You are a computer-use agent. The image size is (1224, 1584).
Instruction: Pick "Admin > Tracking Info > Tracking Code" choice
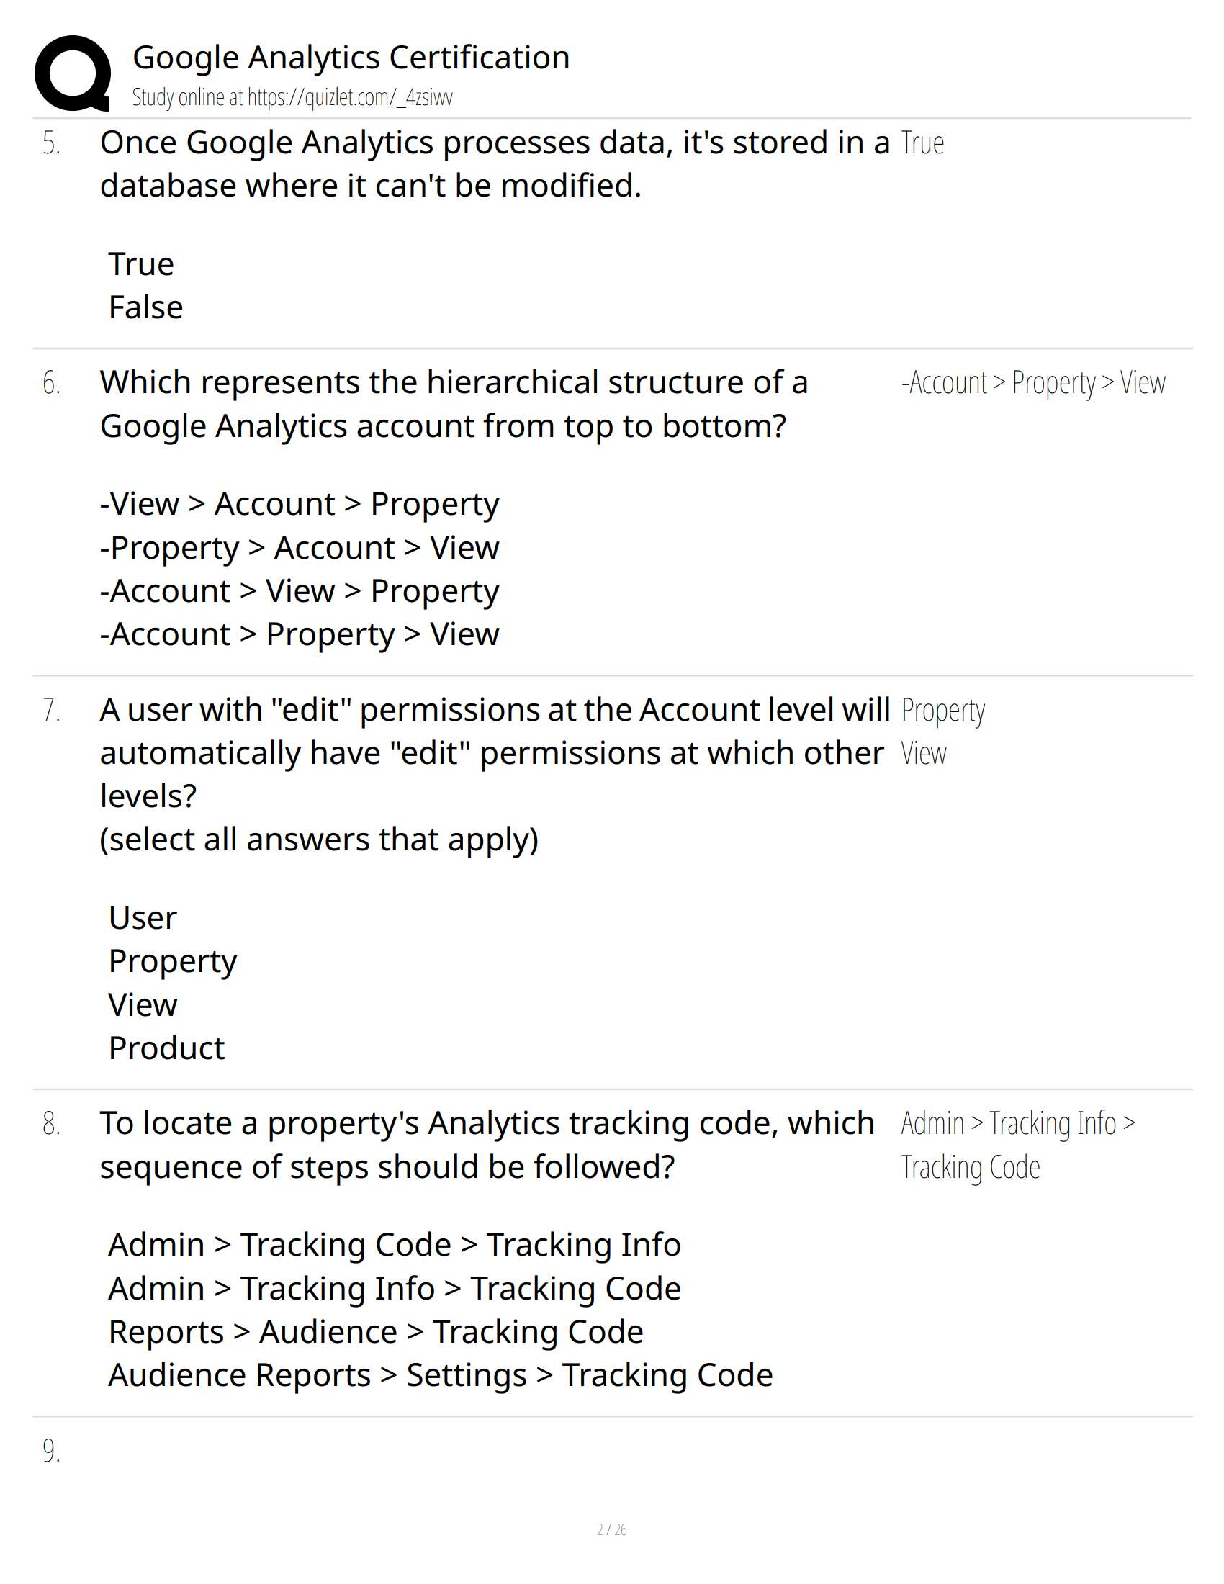click(x=394, y=1289)
